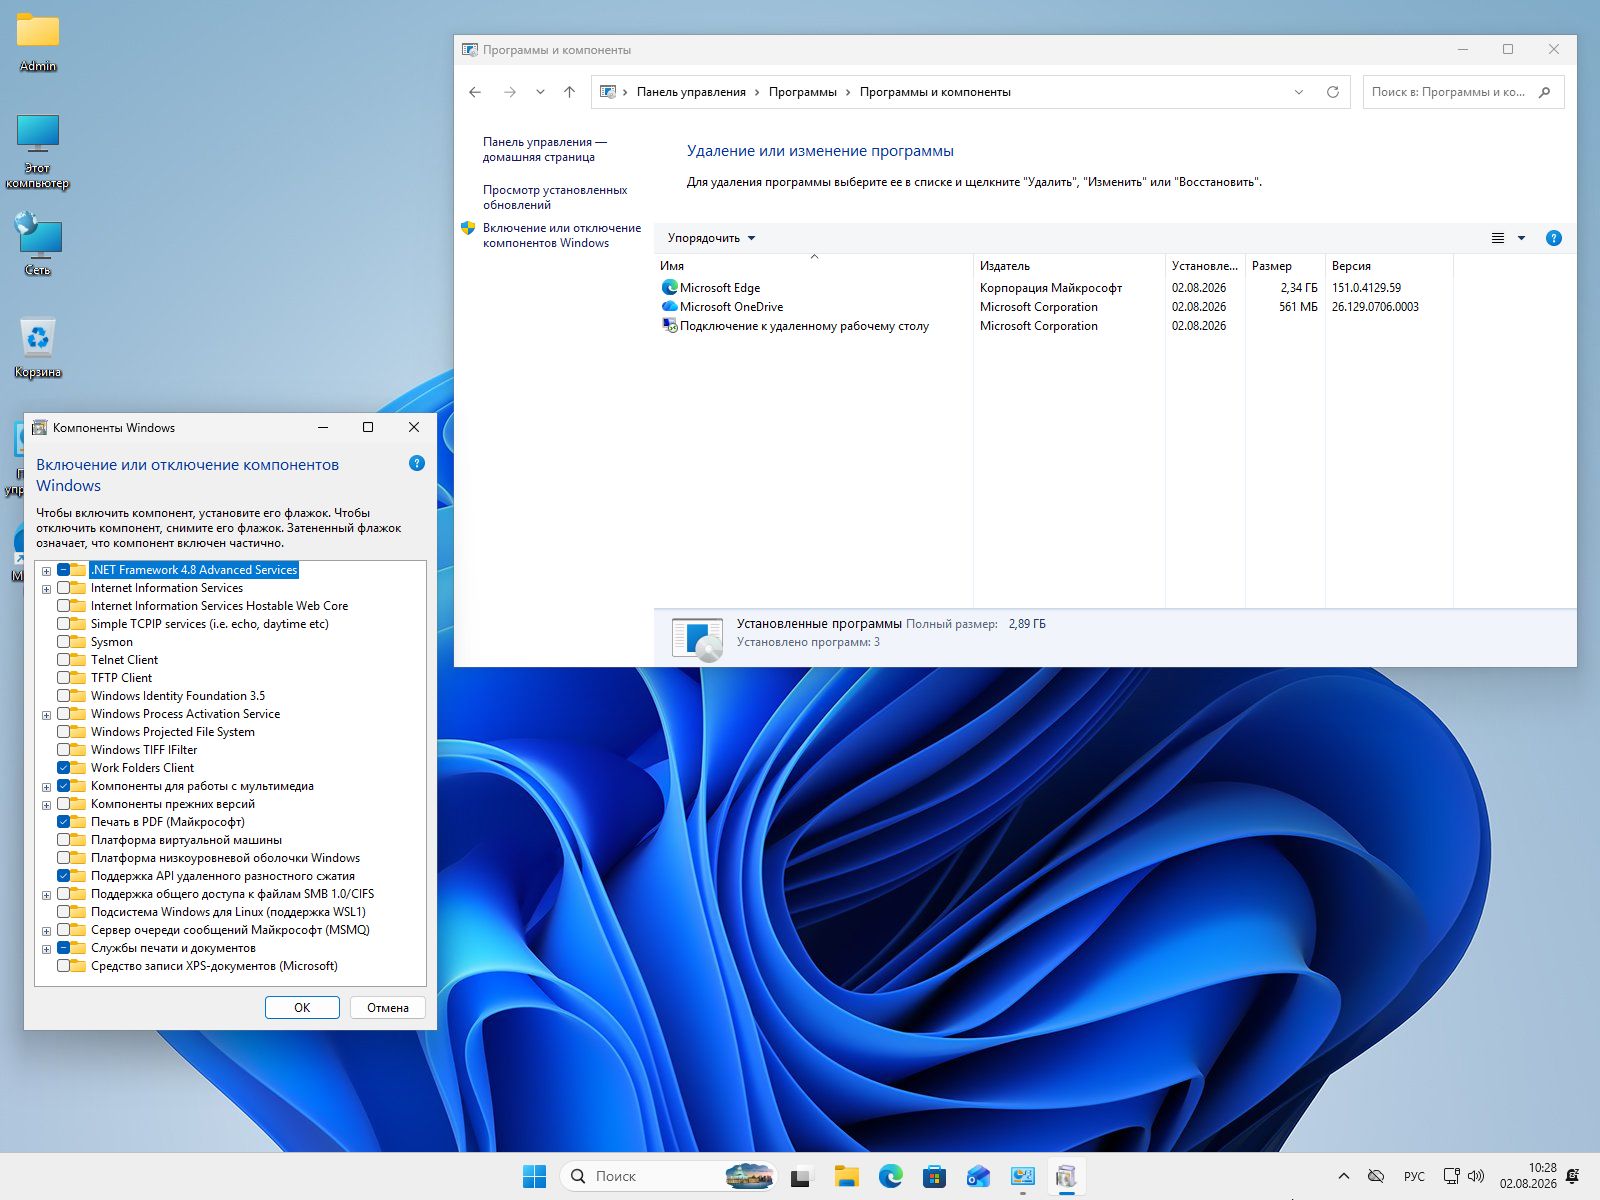Change view with the list view icon
This screenshot has width=1600, height=1200.
coord(1498,238)
